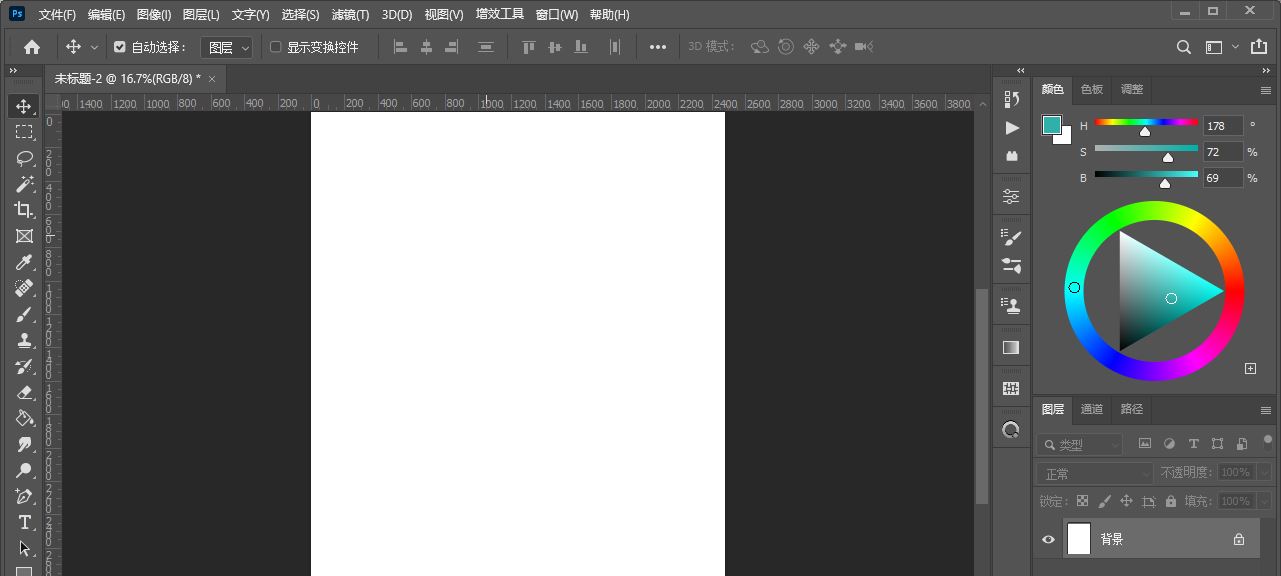Click the foreground teal color swatch

(x=1051, y=125)
